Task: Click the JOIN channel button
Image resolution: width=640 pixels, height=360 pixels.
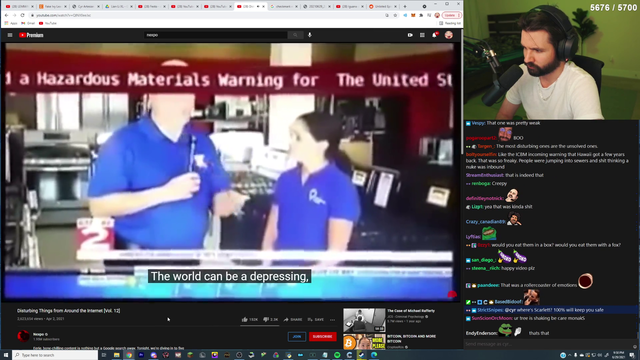Action: click(297, 336)
